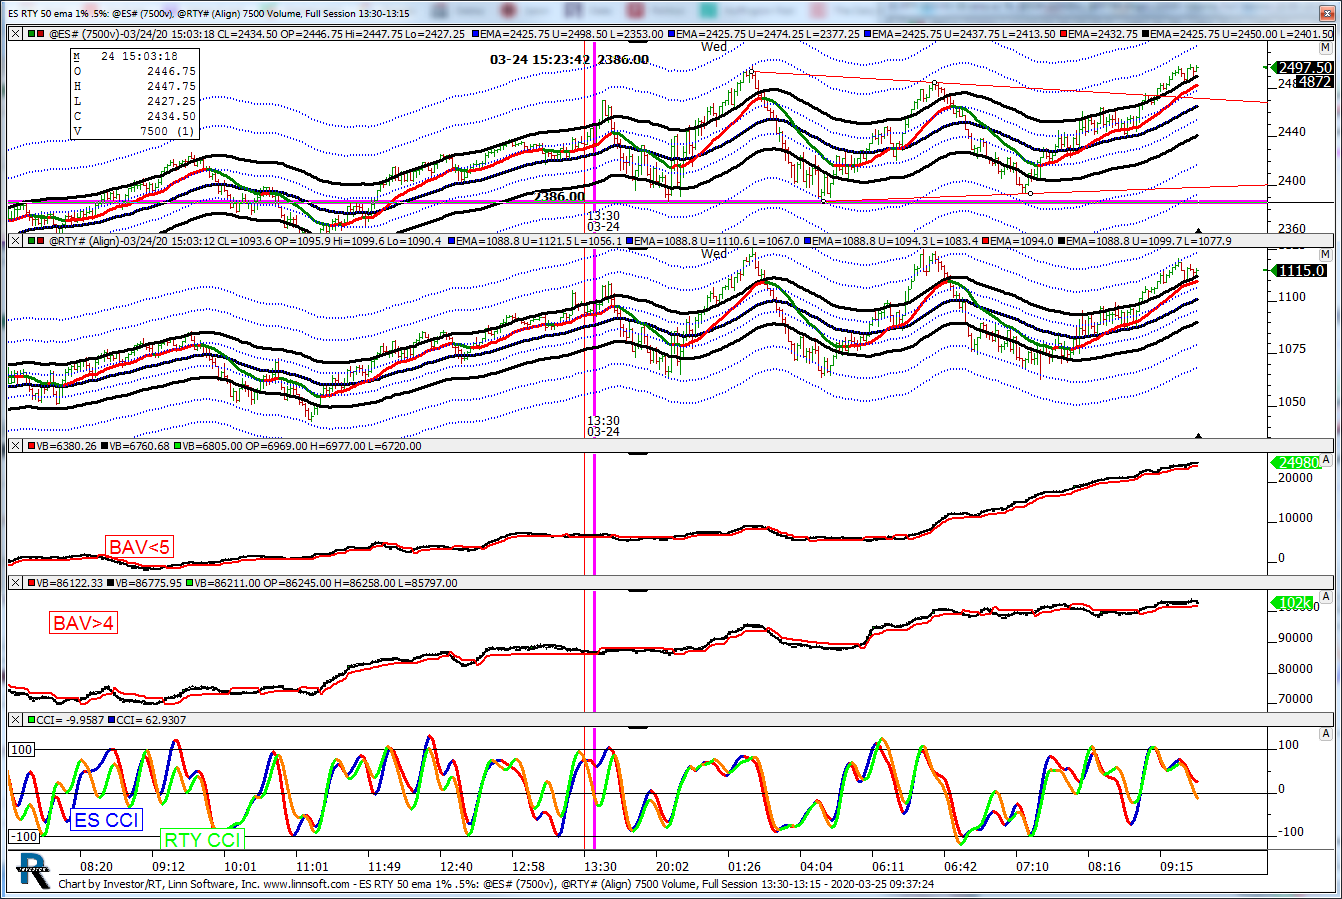Image resolution: width=1342 pixels, height=899 pixels.
Task: Click the 08:20 time axis label
Action: coord(96,867)
